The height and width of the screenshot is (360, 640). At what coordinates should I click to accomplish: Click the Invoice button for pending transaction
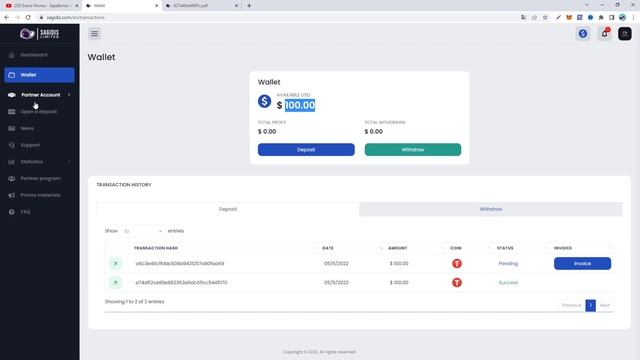582,263
